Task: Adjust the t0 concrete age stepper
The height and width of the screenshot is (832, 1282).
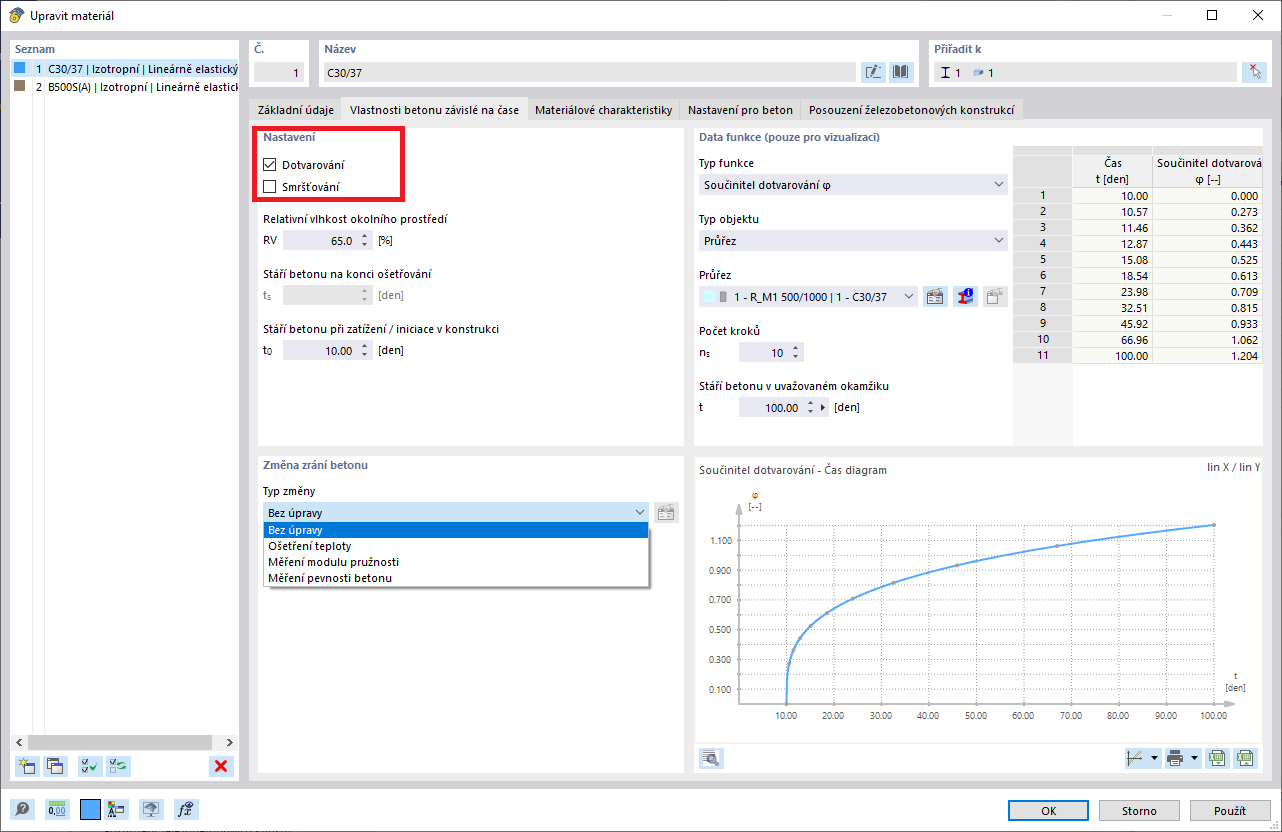Action: click(365, 350)
